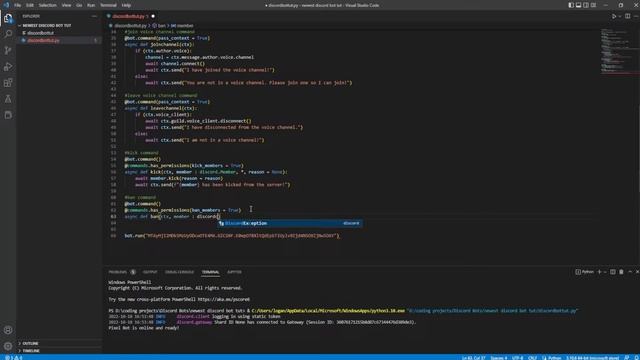Open the new terminal launch profile dropdown

coord(605,272)
